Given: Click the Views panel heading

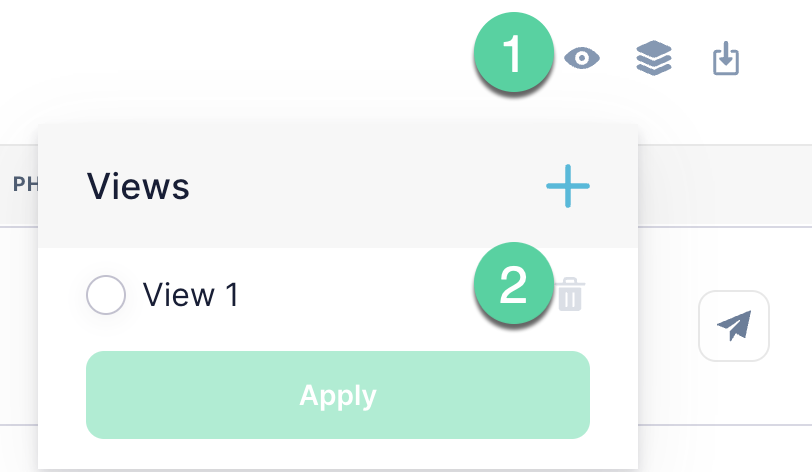Looking at the screenshot, I should 138,186.
